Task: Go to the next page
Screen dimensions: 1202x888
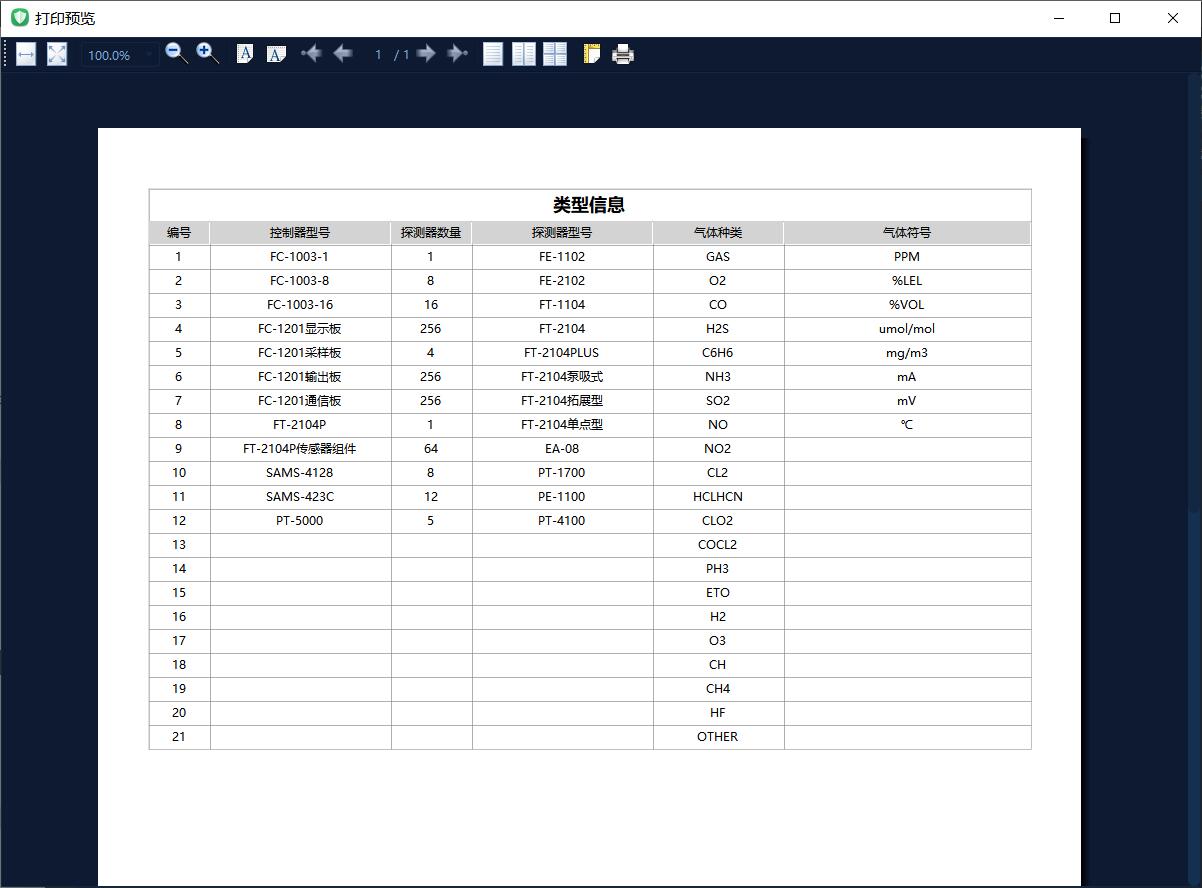Action: pos(426,54)
